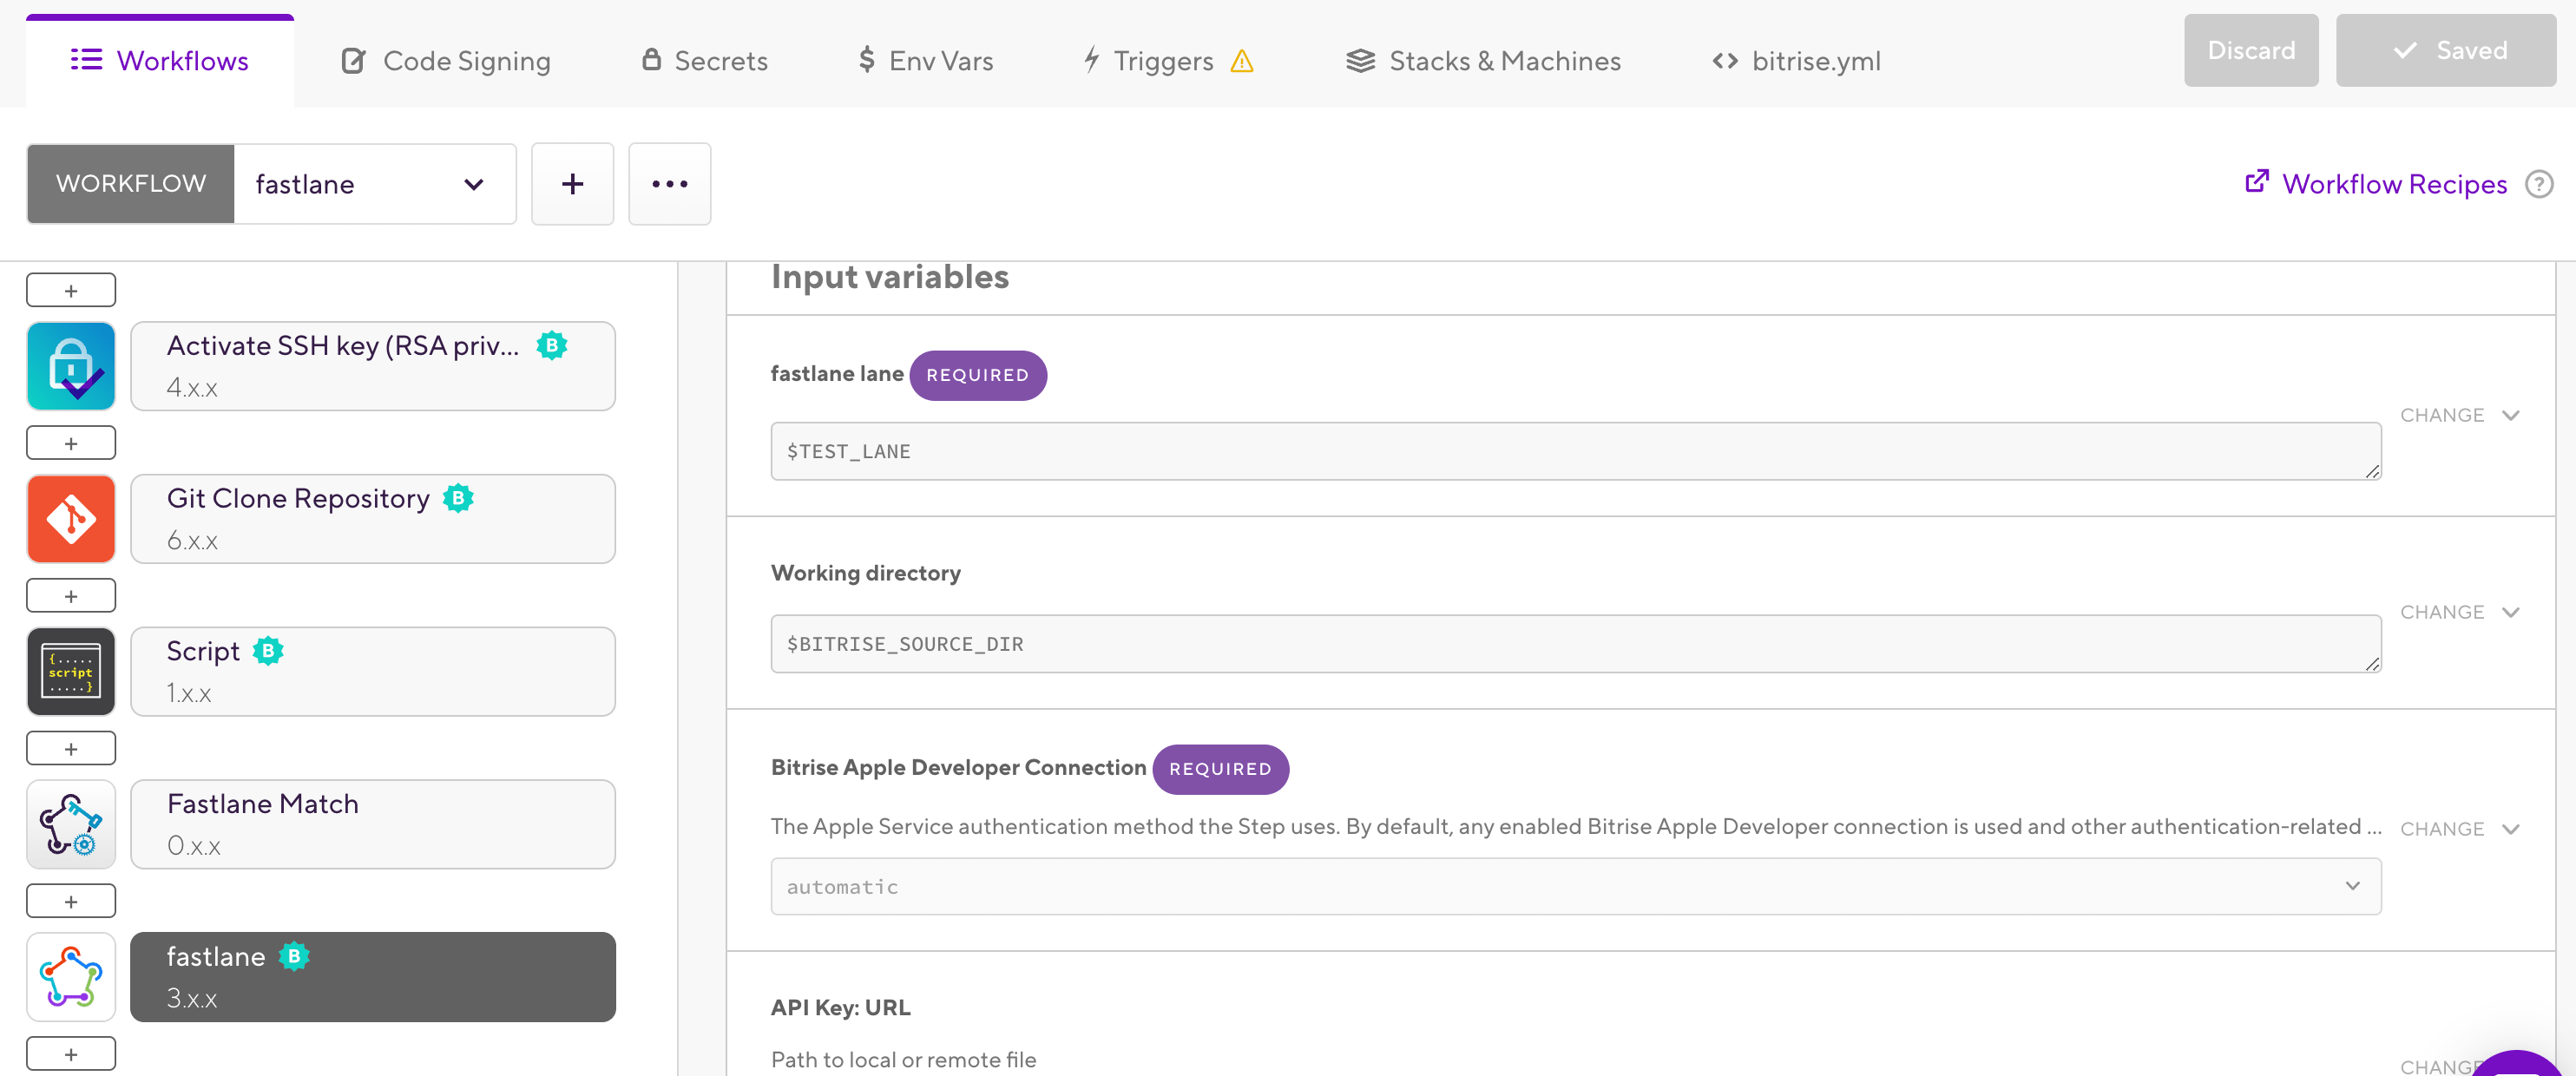Click the help question mark icon
2576x1076 pixels.
click(2539, 184)
